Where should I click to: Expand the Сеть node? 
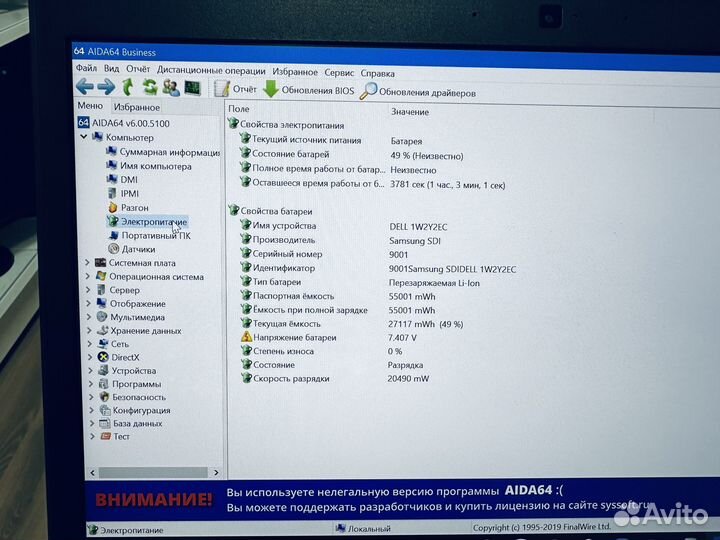90,343
